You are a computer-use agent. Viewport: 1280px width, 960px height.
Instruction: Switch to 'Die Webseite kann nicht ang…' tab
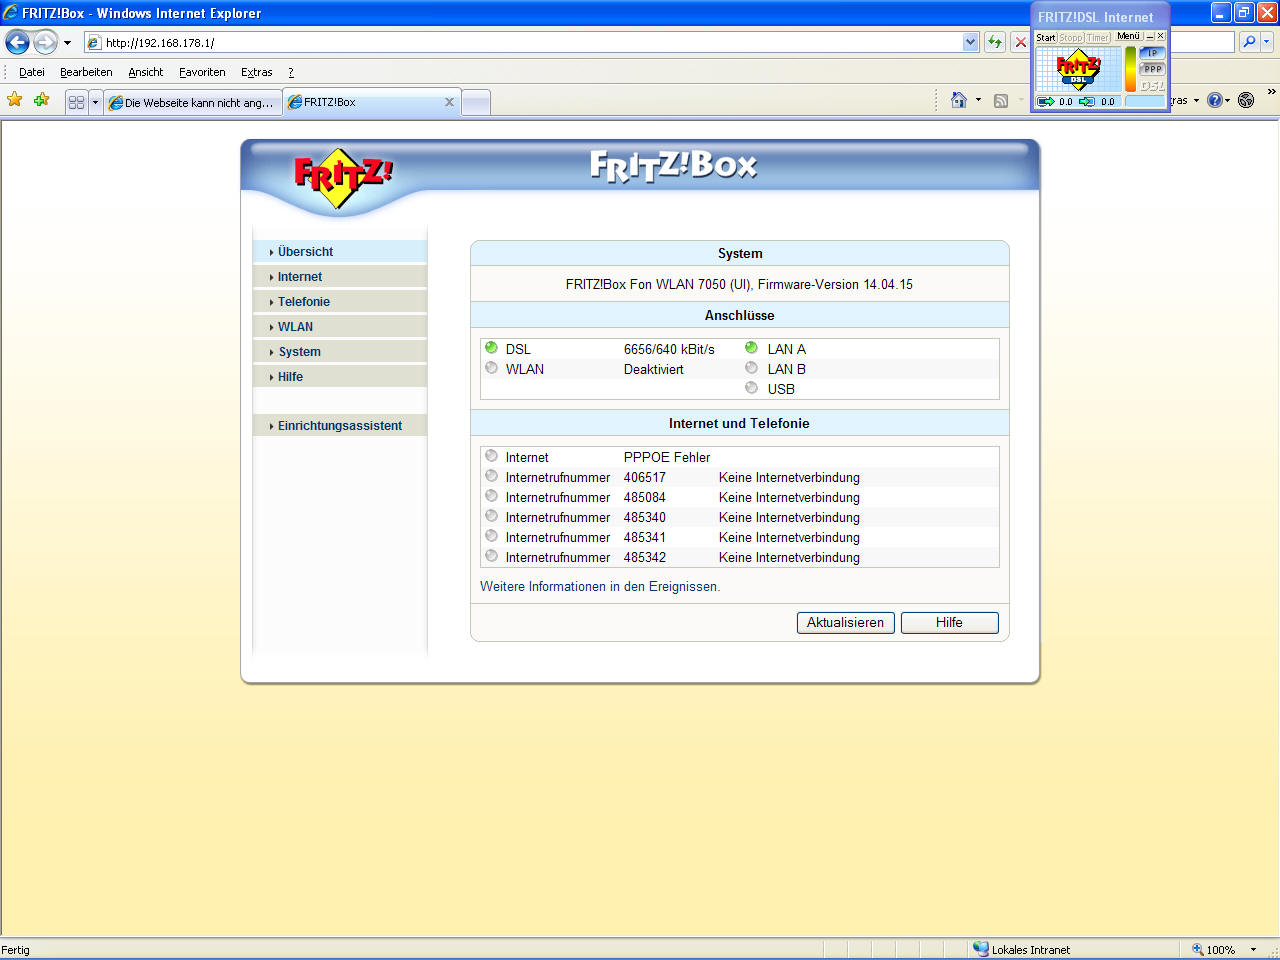(193, 102)
